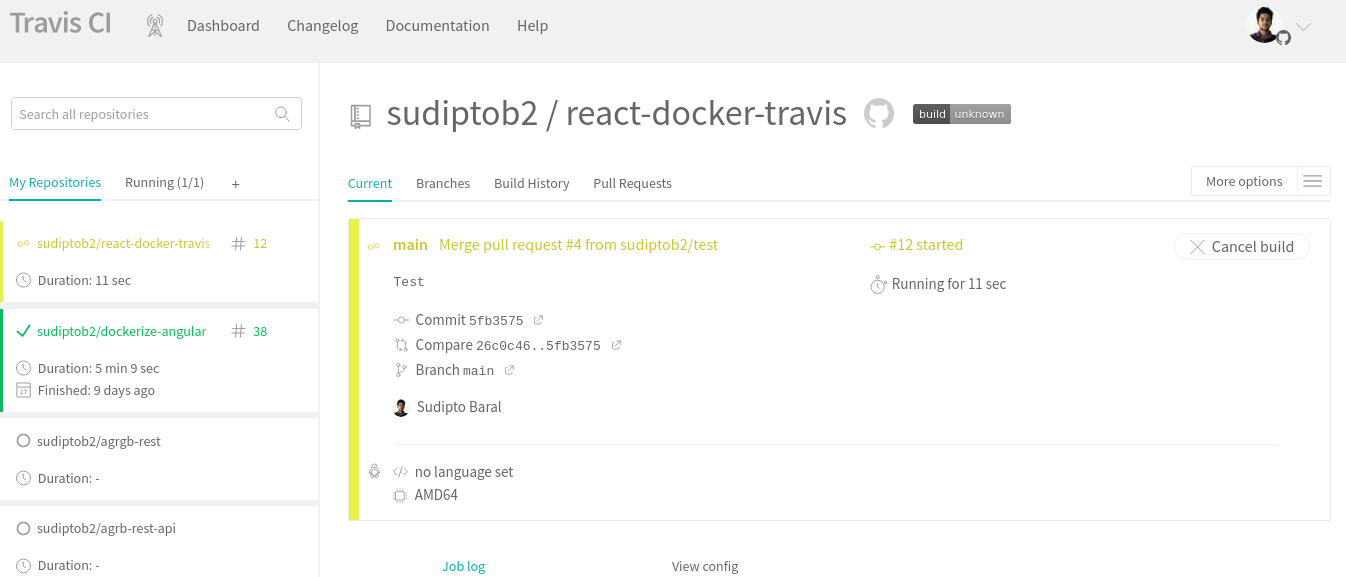Click the broadcast notifications icon in top navbar

(x=155, y=25)
